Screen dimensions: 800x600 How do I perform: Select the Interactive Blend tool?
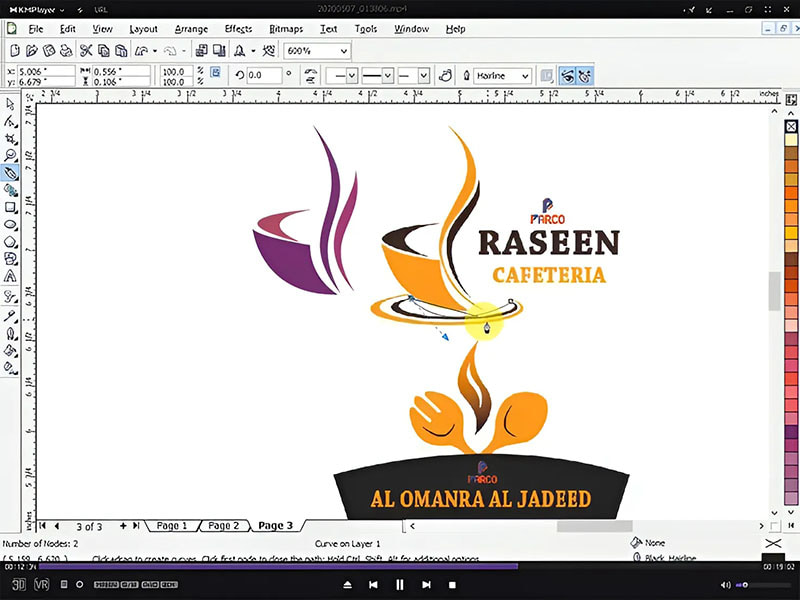(x=10, y=296)
